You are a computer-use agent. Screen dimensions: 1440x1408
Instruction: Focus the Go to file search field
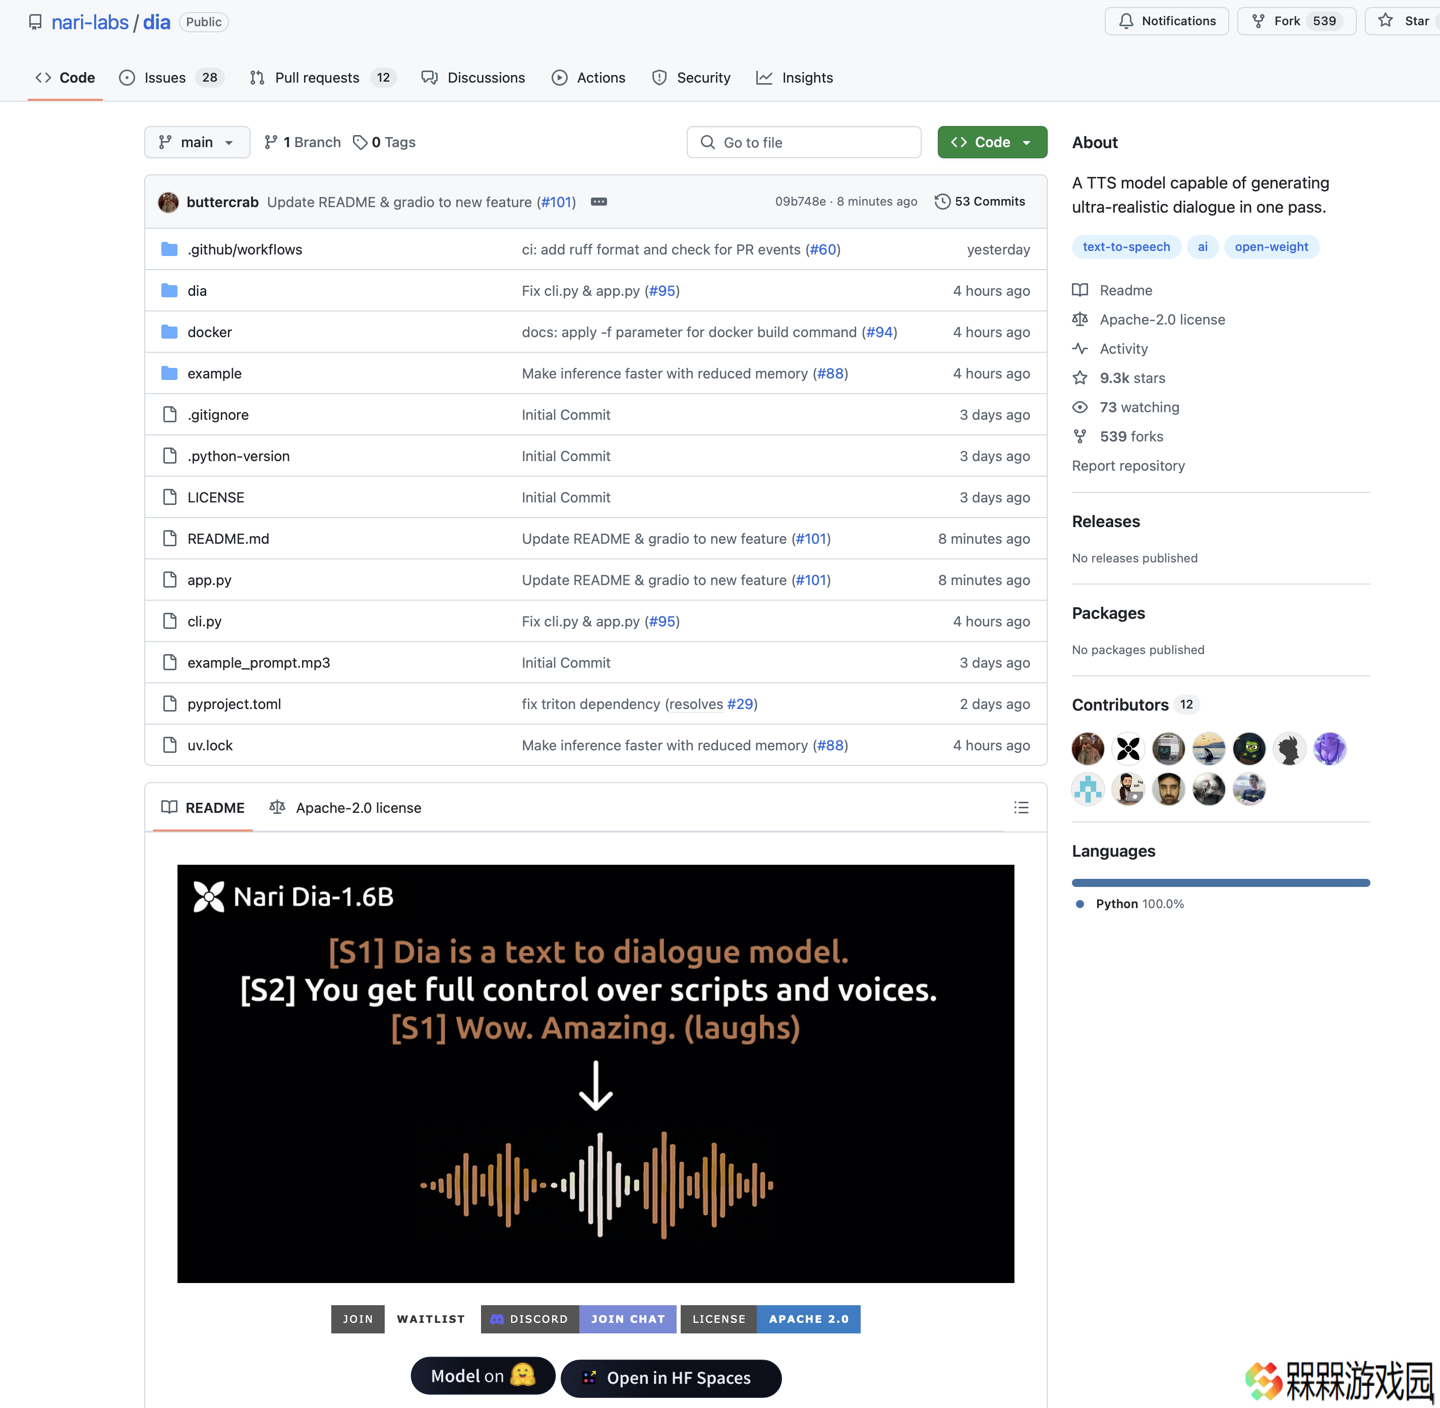(x=804, y=142)
